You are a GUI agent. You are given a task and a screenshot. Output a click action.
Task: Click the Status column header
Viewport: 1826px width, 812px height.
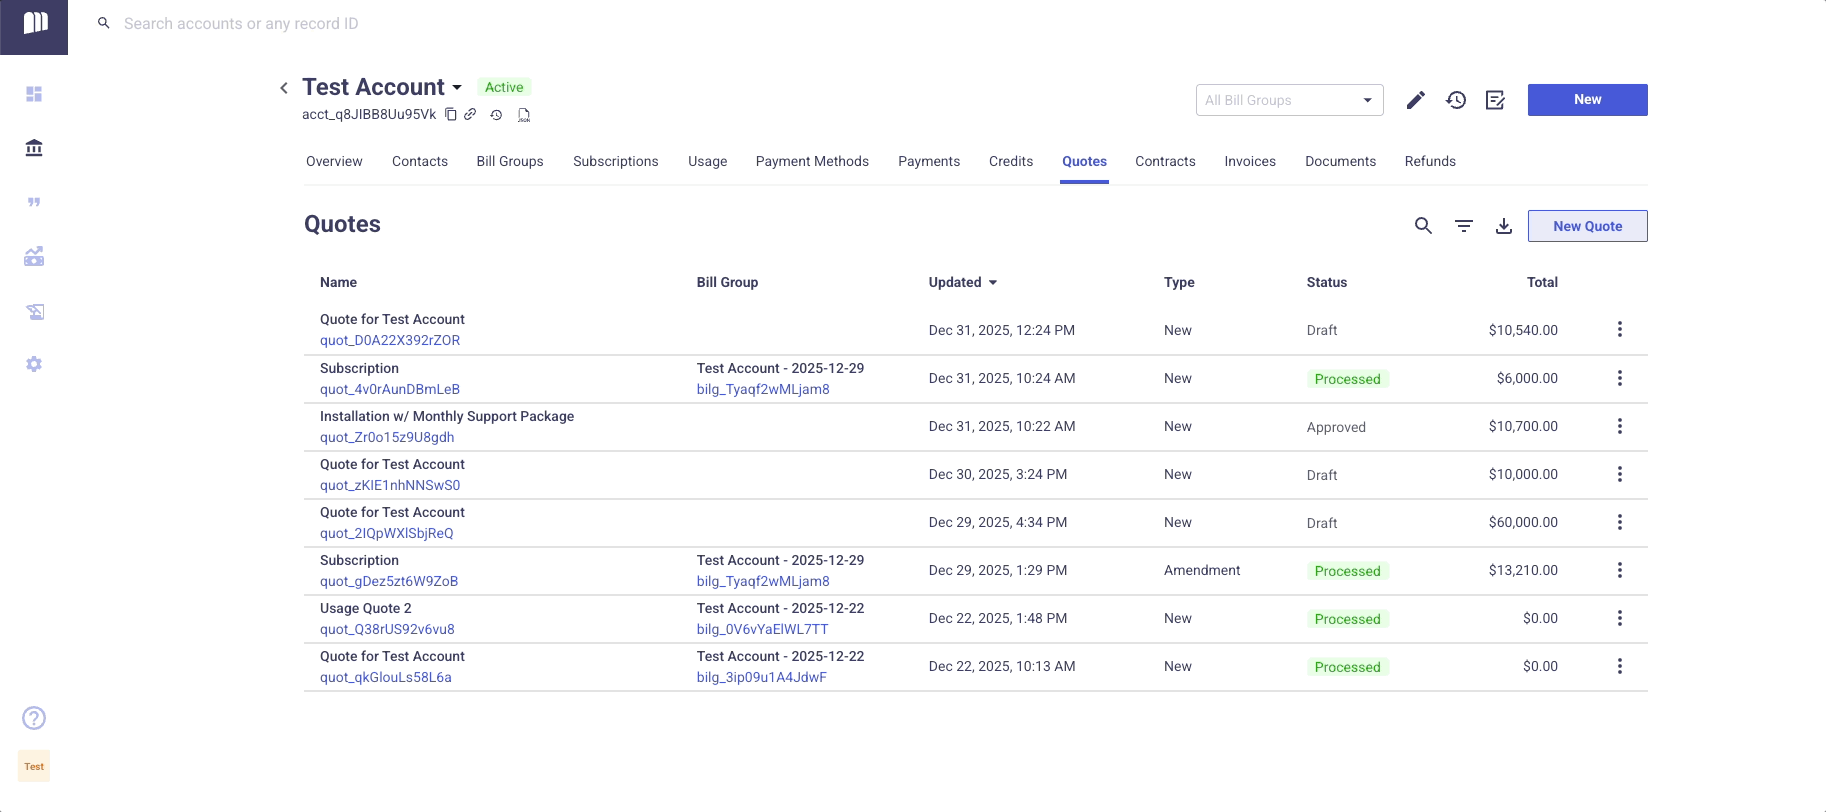pos(1327,282)
